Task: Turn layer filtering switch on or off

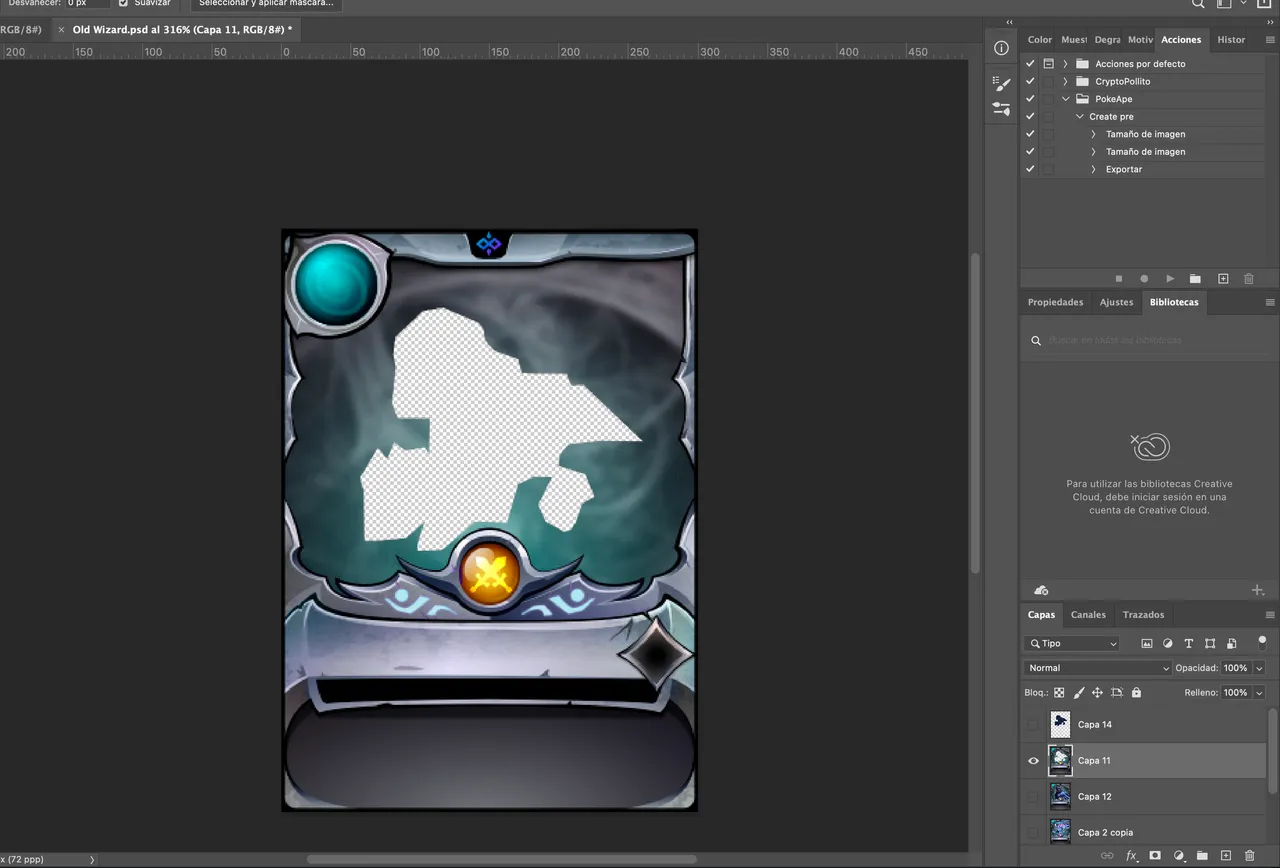Action: tap(1262, 642)
